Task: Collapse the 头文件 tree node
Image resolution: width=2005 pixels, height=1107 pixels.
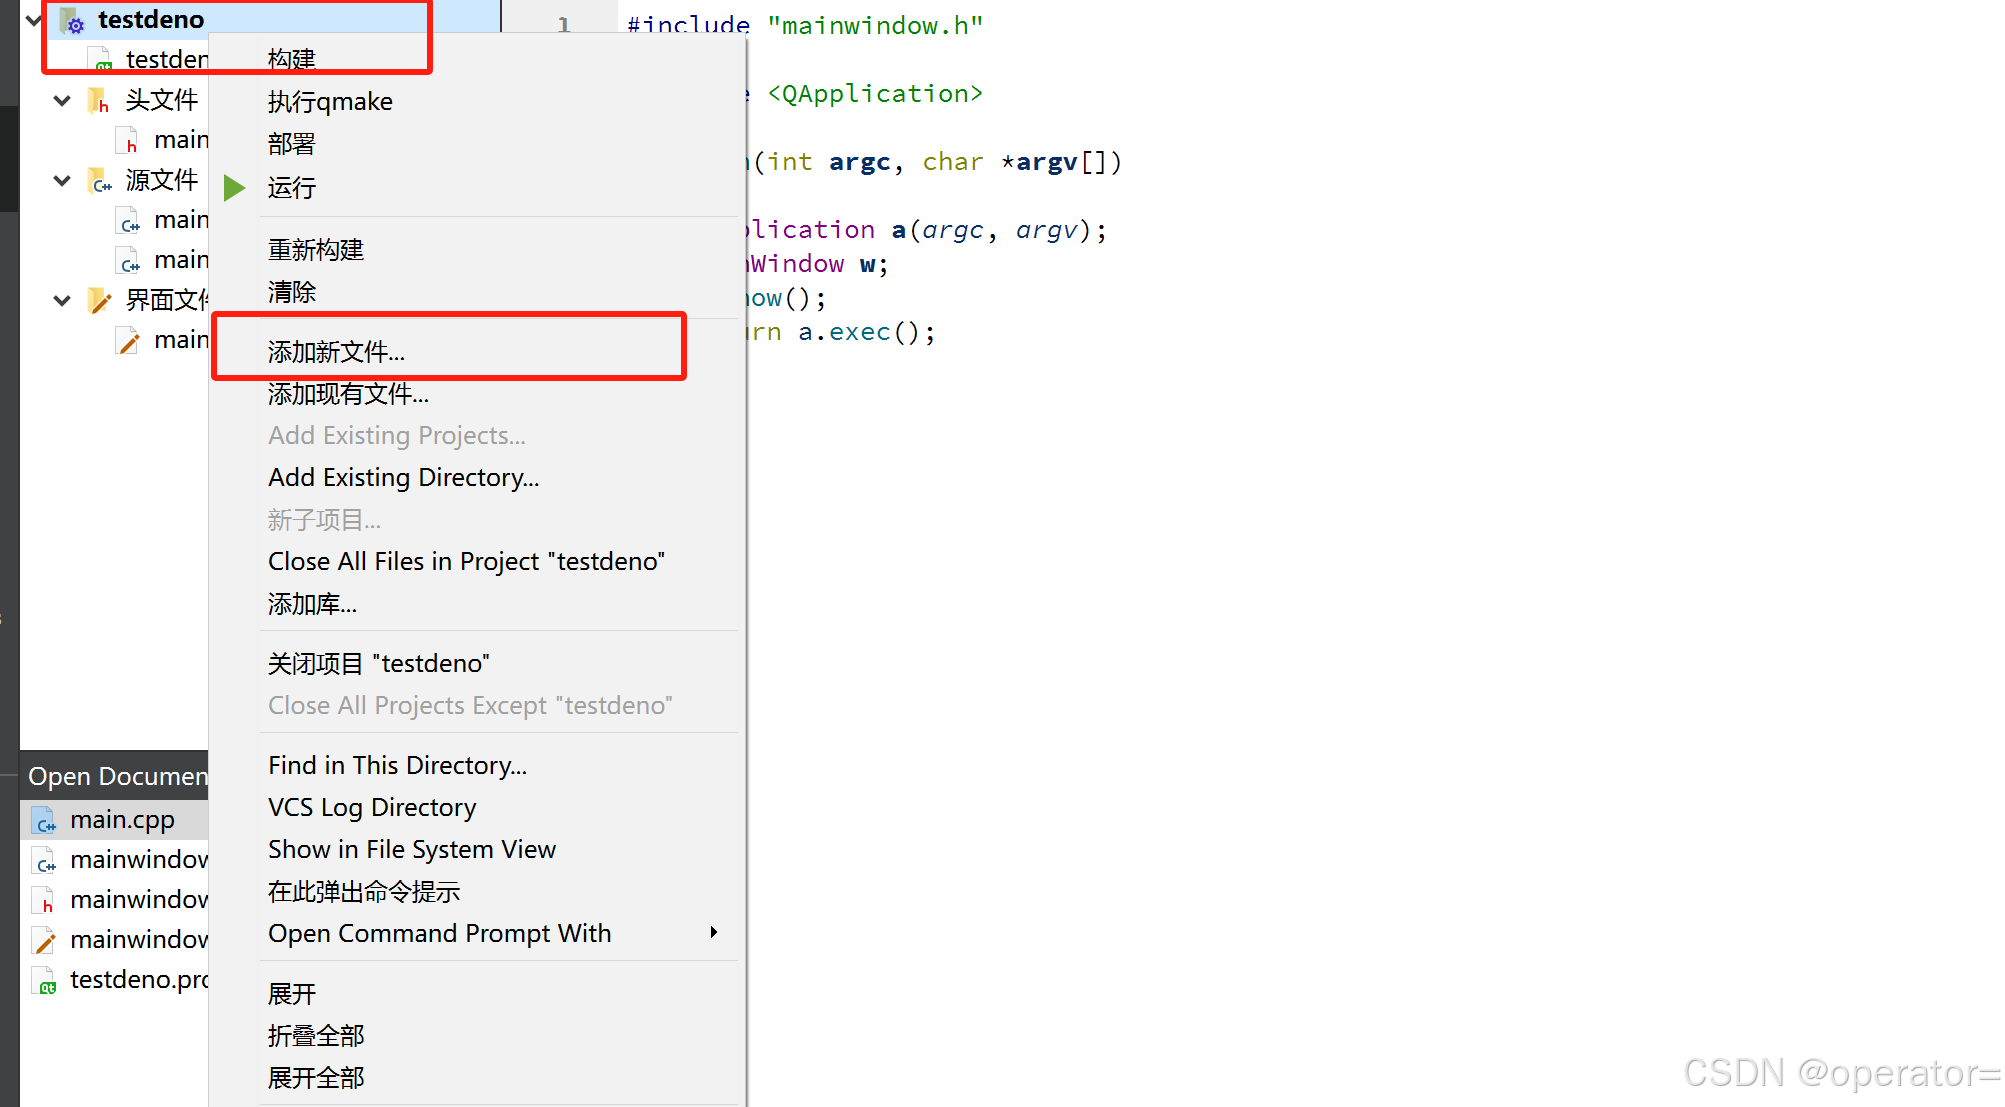Action: tap(62, 100)
